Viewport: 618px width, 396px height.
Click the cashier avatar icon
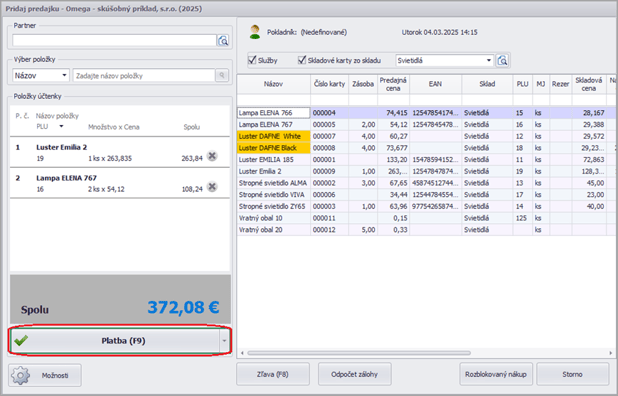point(255,32)
